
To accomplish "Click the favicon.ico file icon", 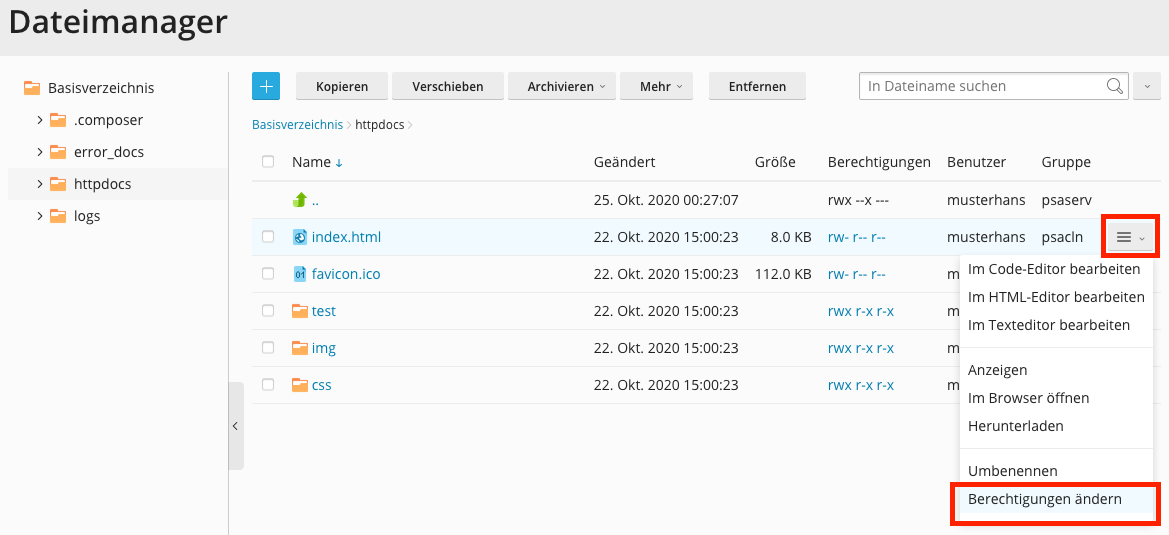I will (300, 274).
